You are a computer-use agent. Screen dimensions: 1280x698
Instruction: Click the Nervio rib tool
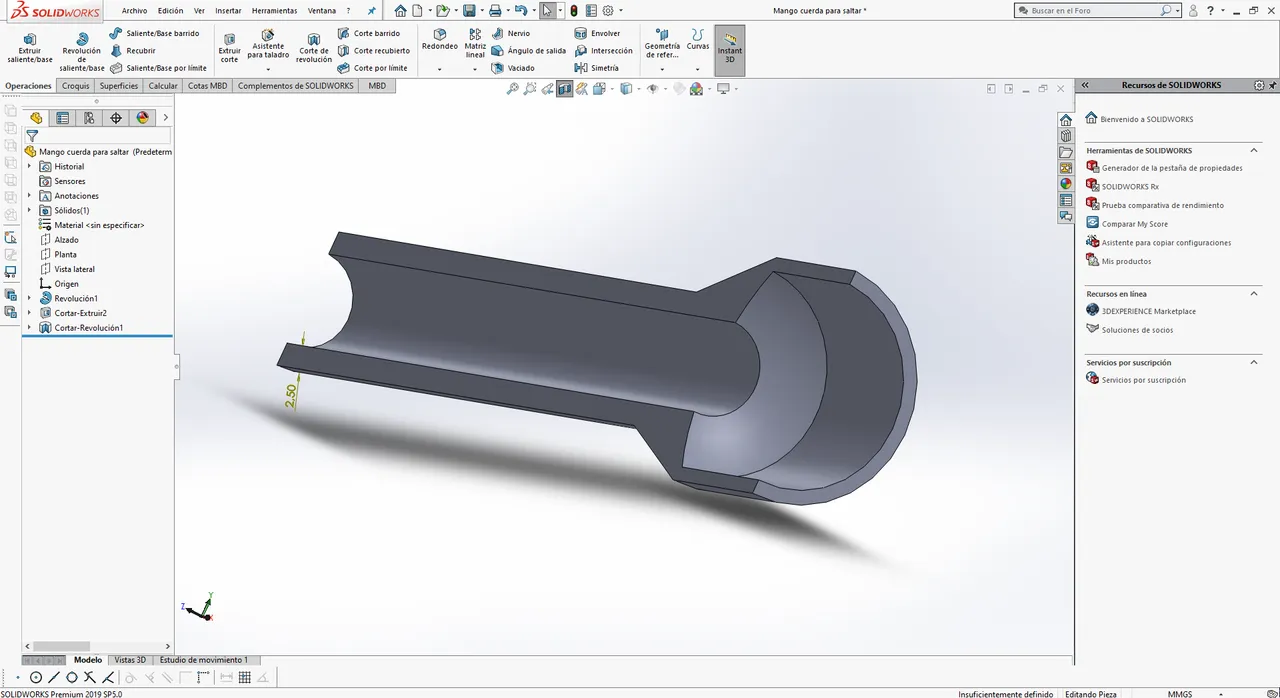(x=511, y=33)
